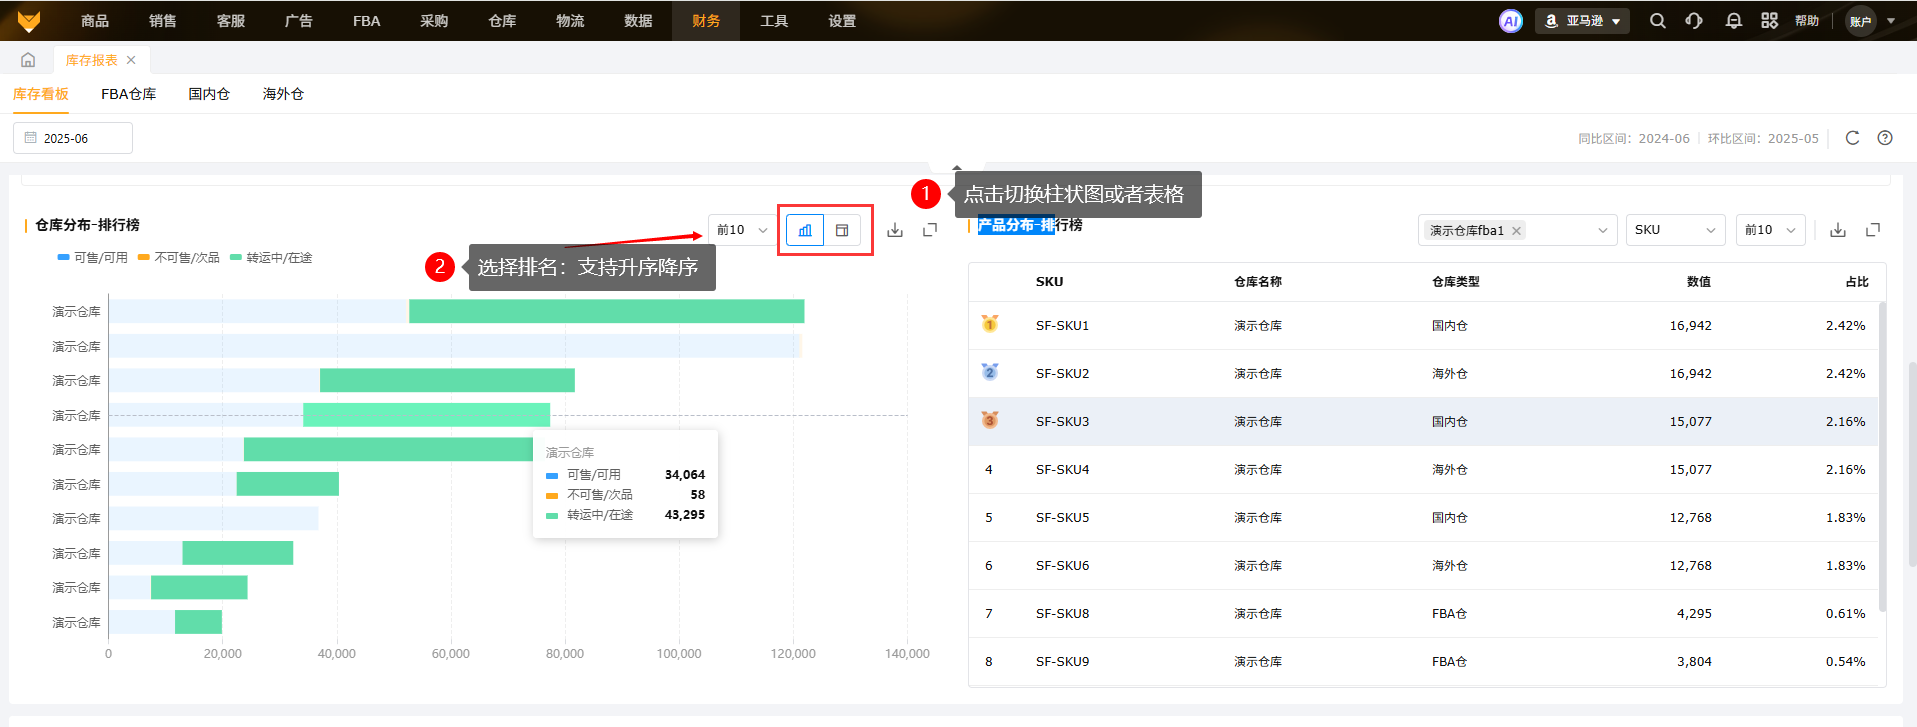Click the 产品分布 table vertical scrollbar
Screen dimensions: 1917x727
coord(1882,456)
